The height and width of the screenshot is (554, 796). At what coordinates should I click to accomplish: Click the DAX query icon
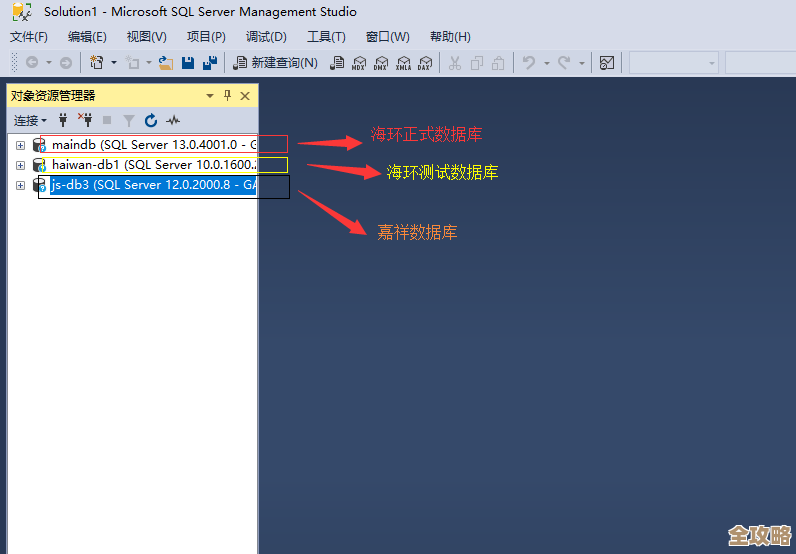(x=425, y=63)
